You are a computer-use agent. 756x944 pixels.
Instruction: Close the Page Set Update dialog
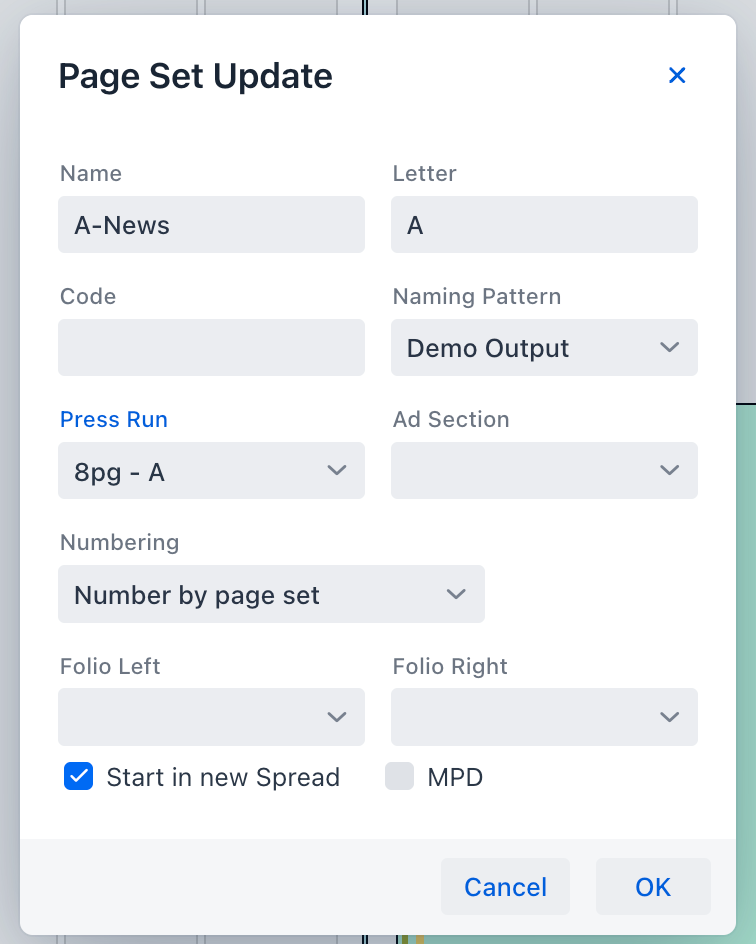tap(677, 75)
